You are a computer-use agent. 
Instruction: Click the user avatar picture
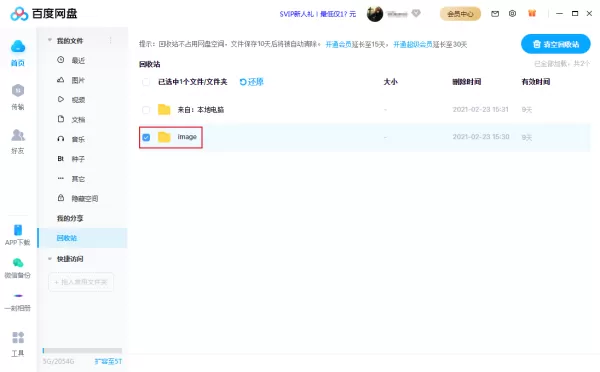[375, 14]
